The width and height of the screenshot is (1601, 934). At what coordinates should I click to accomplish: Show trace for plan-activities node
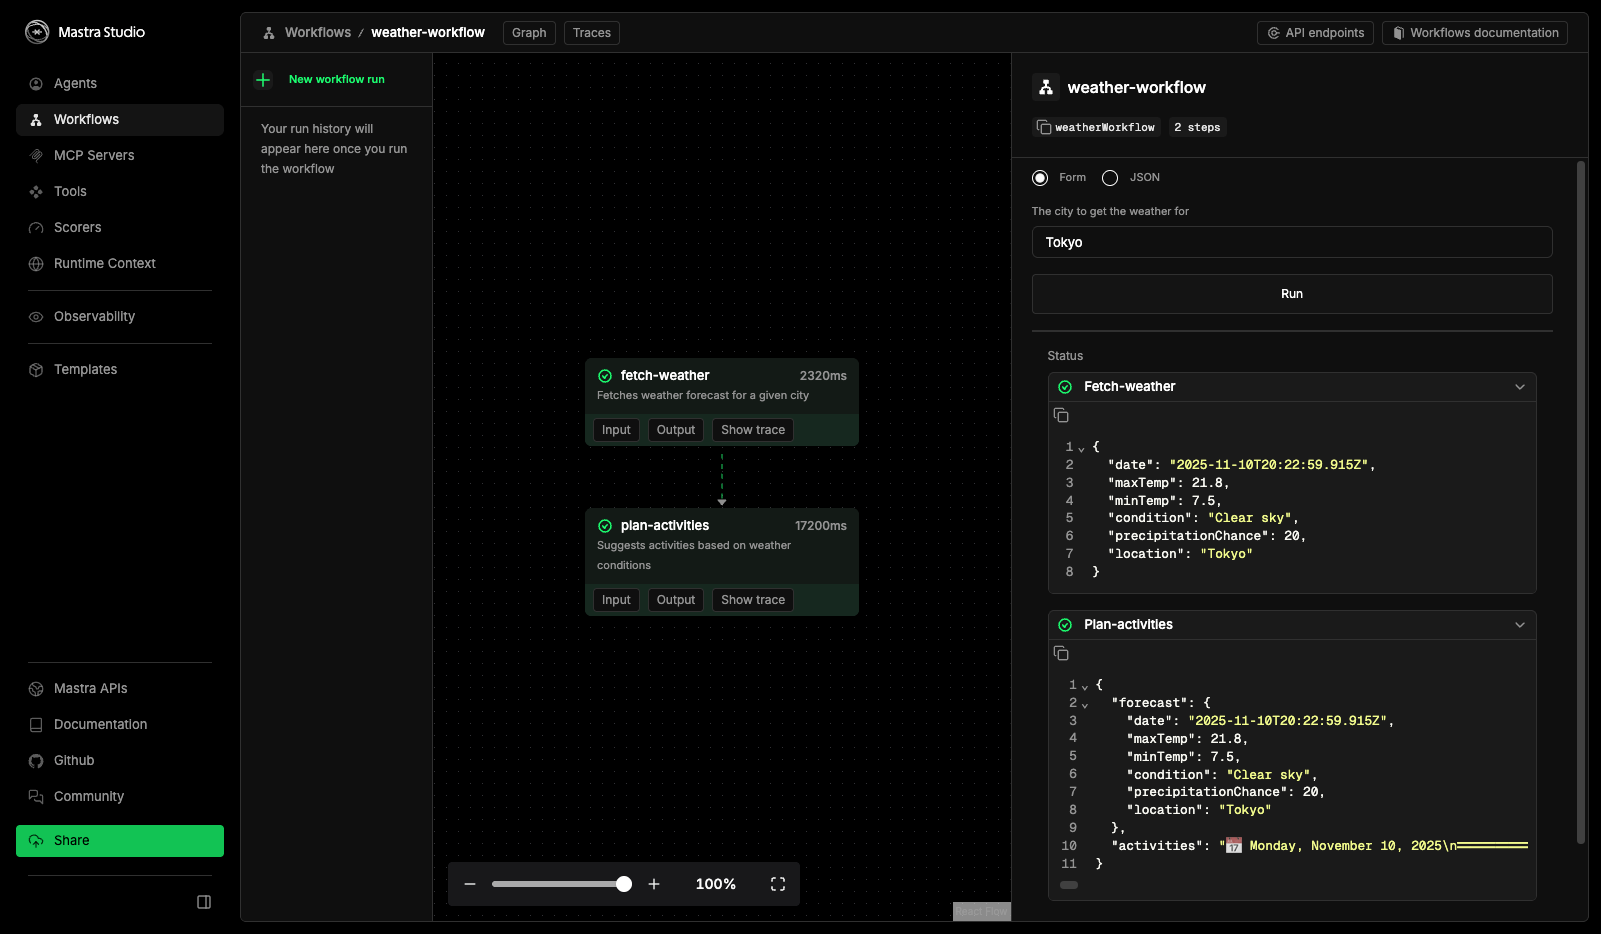pyautogui.click(x=753, y=600)
